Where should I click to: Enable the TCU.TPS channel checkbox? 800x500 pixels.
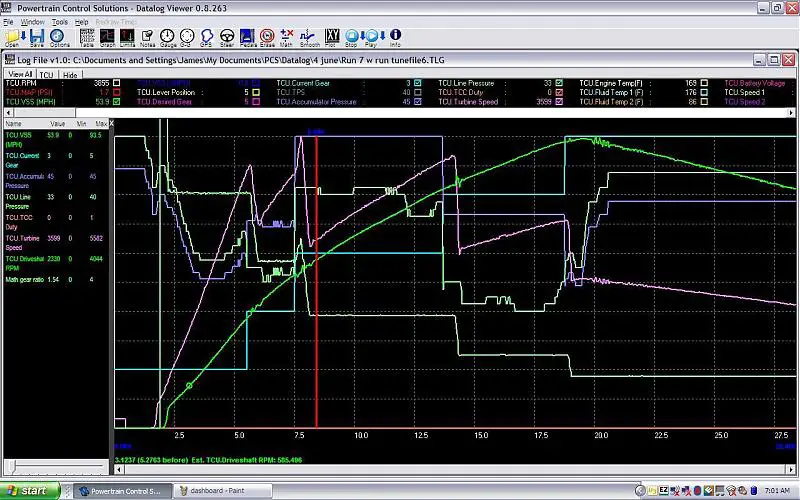[418, 92]
